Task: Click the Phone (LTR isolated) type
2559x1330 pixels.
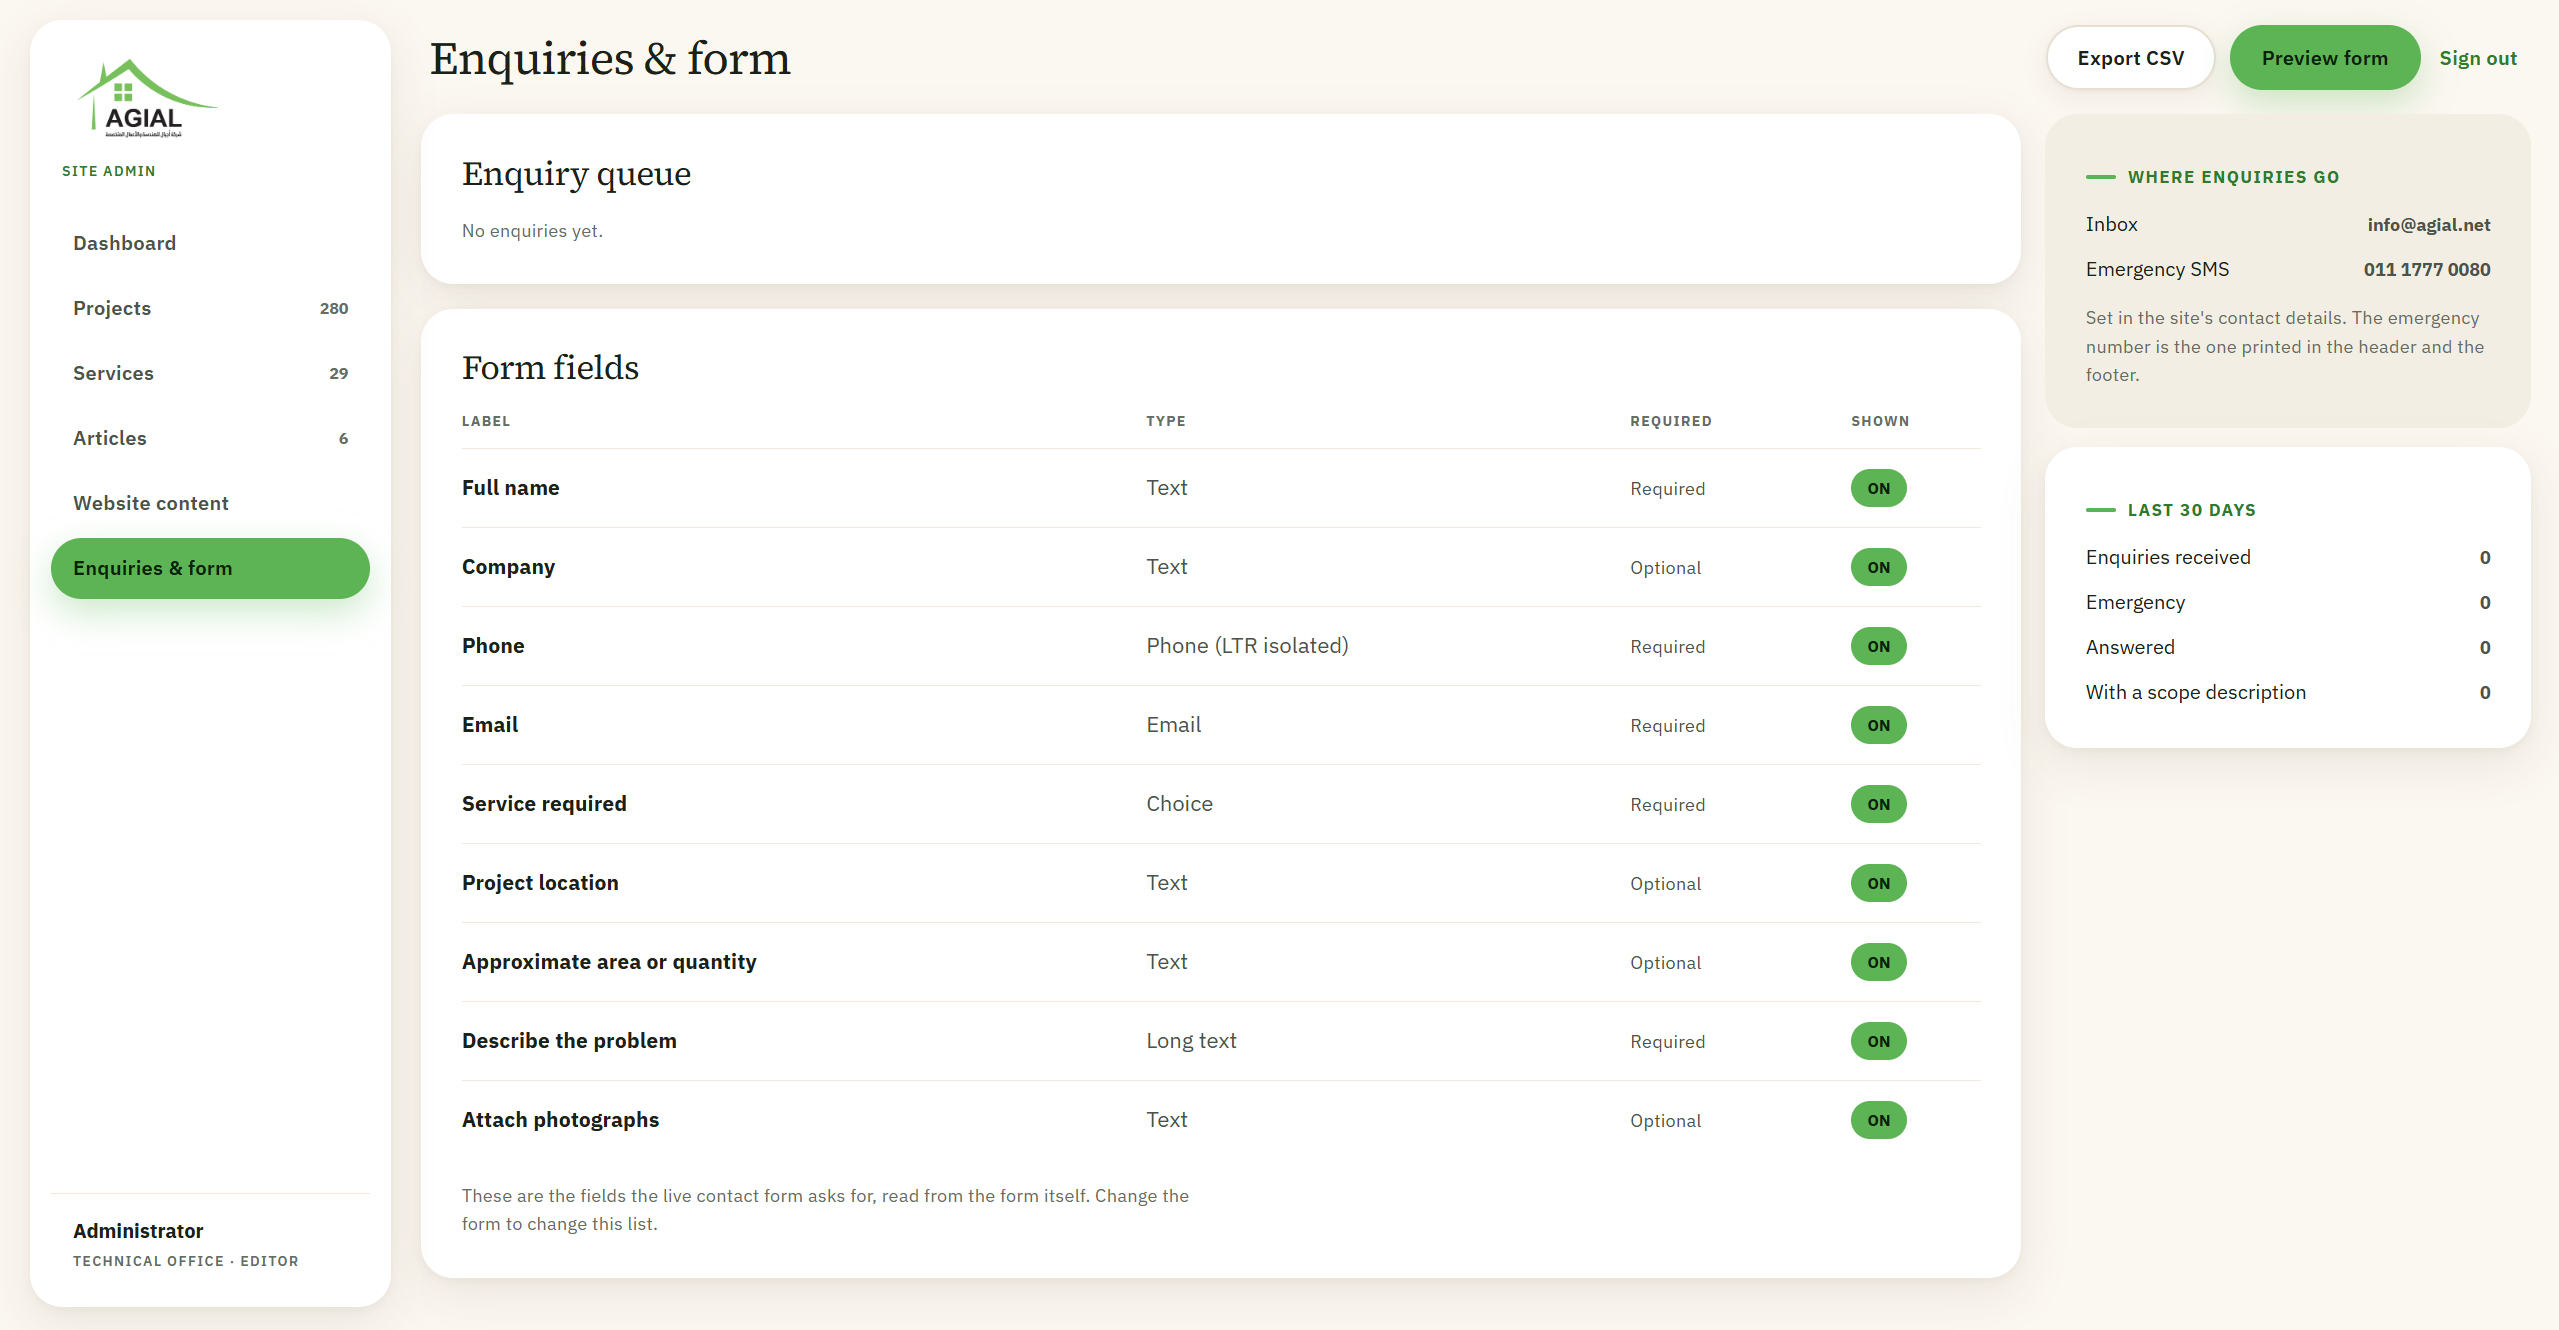Action: (1247, 646)
